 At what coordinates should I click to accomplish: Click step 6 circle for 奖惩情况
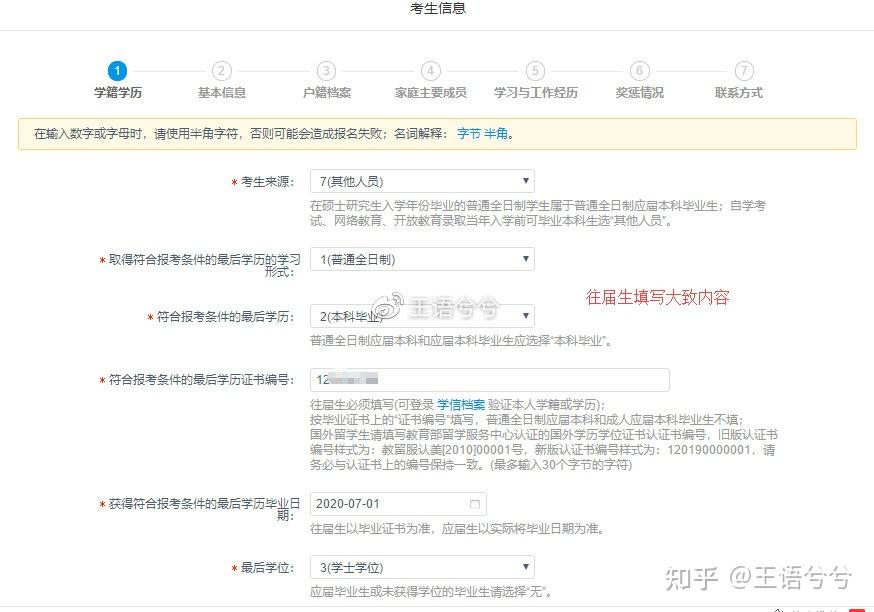tap(639, 71)
